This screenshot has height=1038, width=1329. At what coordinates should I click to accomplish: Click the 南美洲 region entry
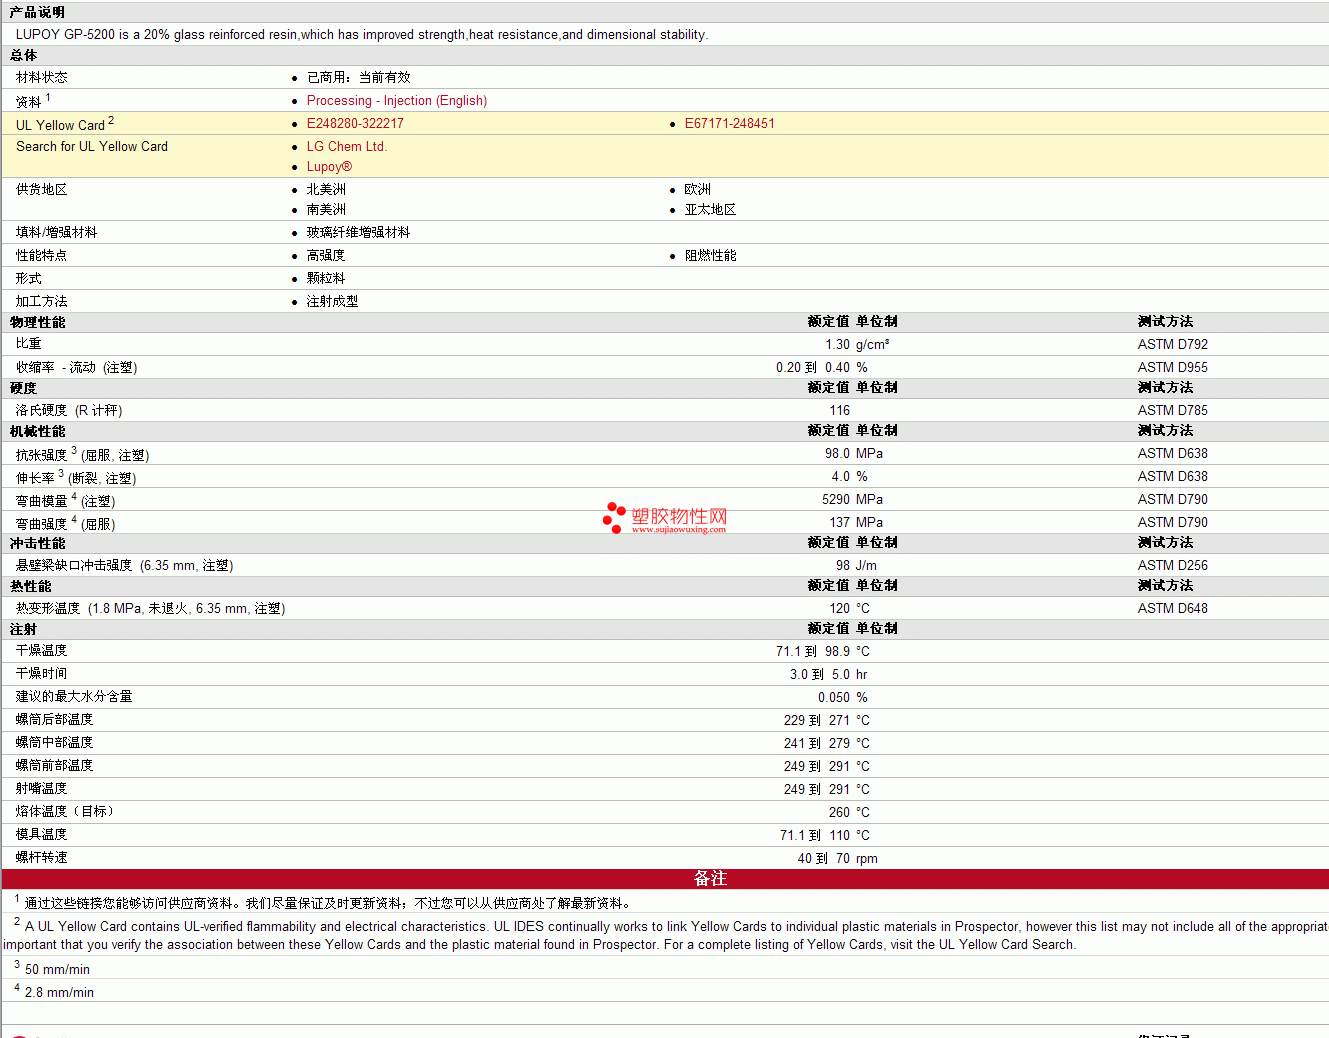[x=326, y=210]
